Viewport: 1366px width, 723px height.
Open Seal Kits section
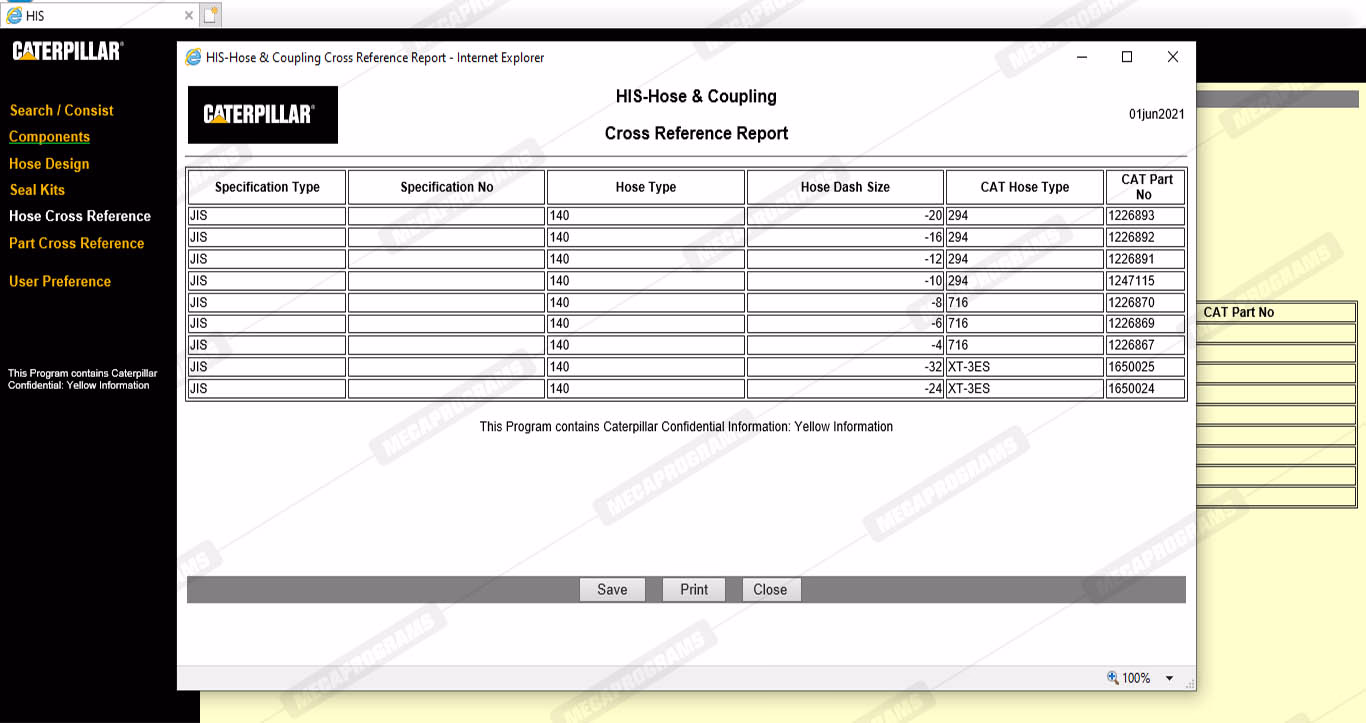[37, 190]
